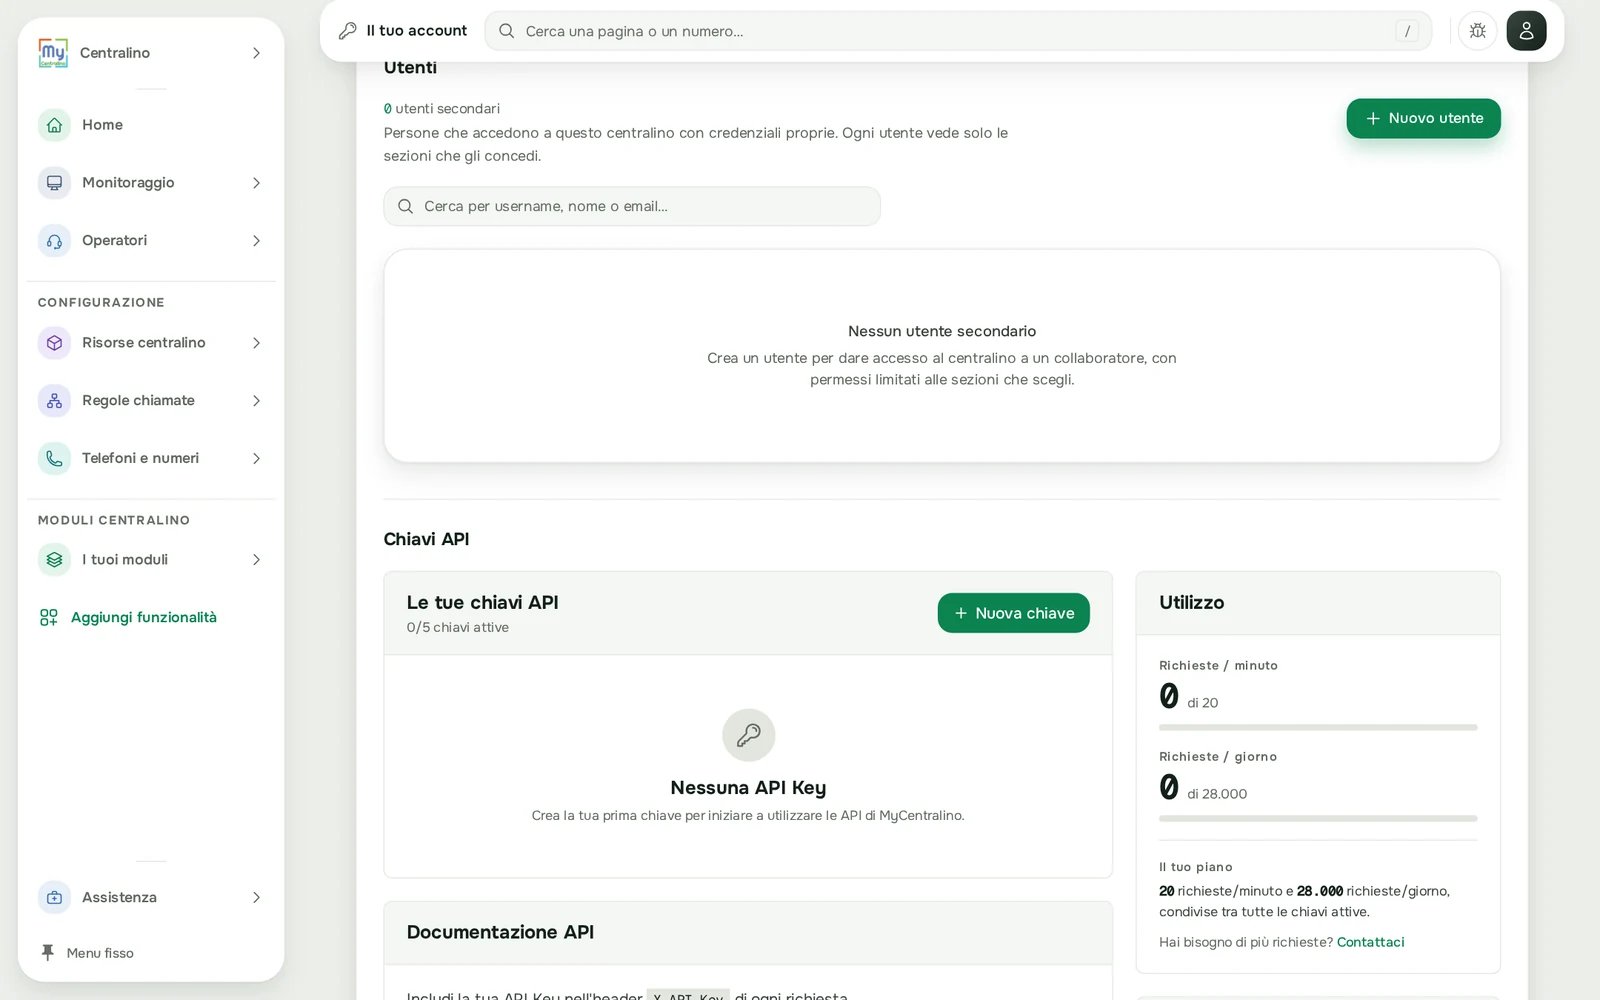This screenshot has height=1000, width=1600.
Task: Click the Risorse centralino cube icon
Action: 54,343
